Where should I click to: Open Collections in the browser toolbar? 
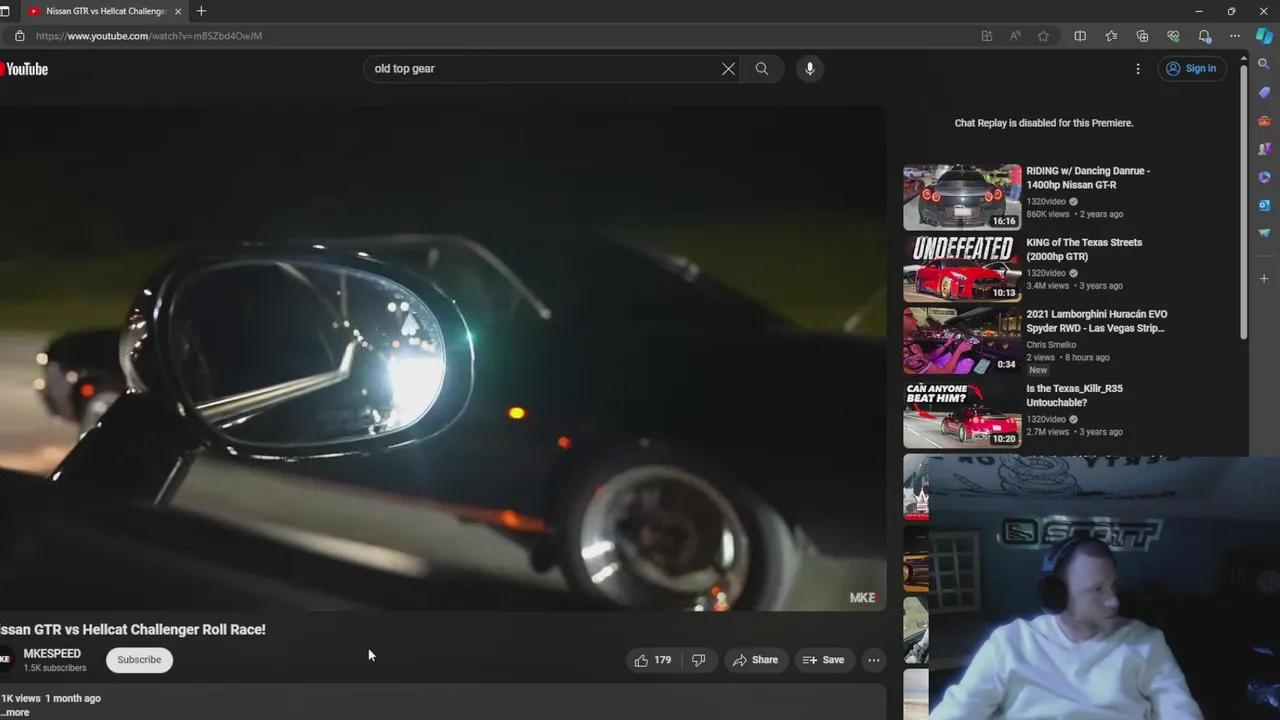[x=1142, y=36]
